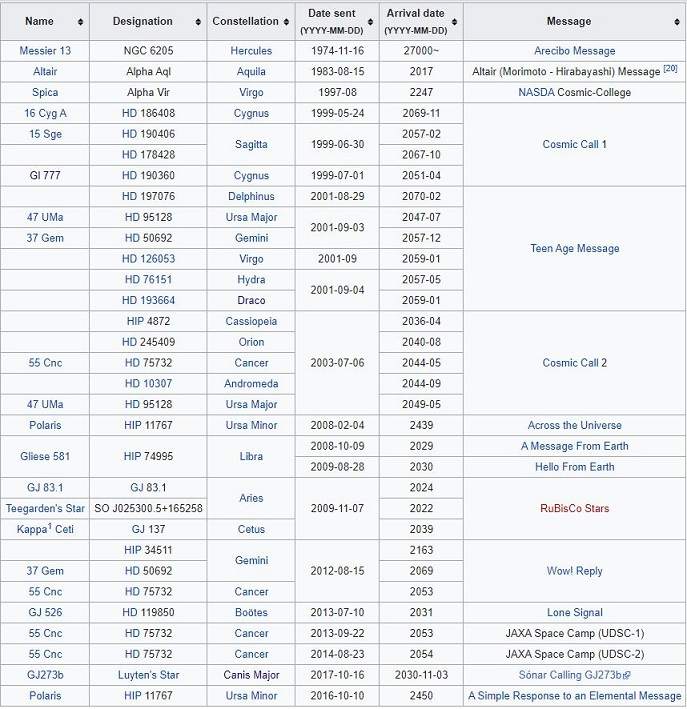This screenshot has height=709, width=687.
Task: Click the Canis Major constellation link
Action: tap(252, 675)
